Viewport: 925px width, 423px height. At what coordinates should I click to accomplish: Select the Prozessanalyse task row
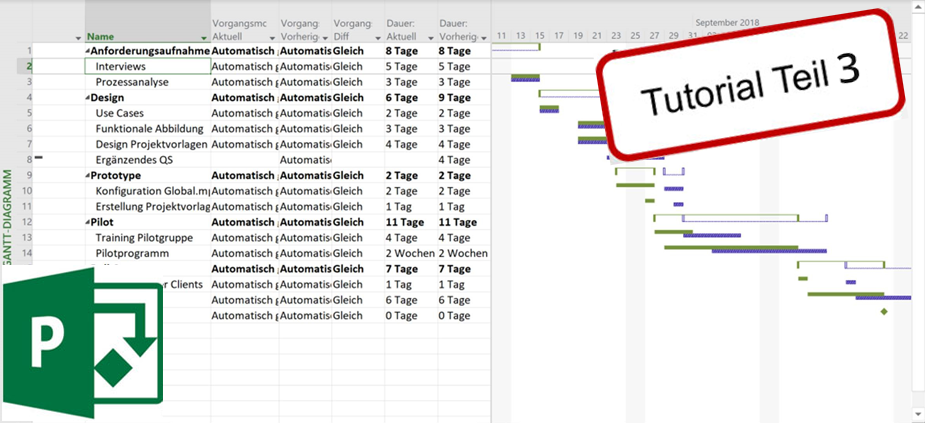[132, 82]
